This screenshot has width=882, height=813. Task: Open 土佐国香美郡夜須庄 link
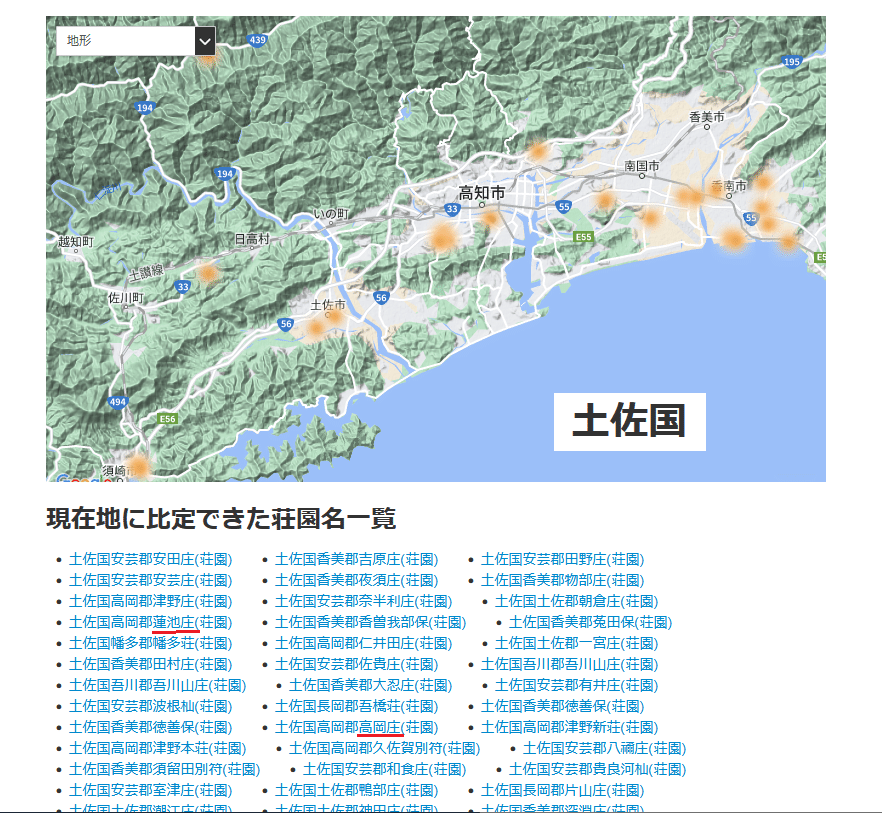click(357, 580)
